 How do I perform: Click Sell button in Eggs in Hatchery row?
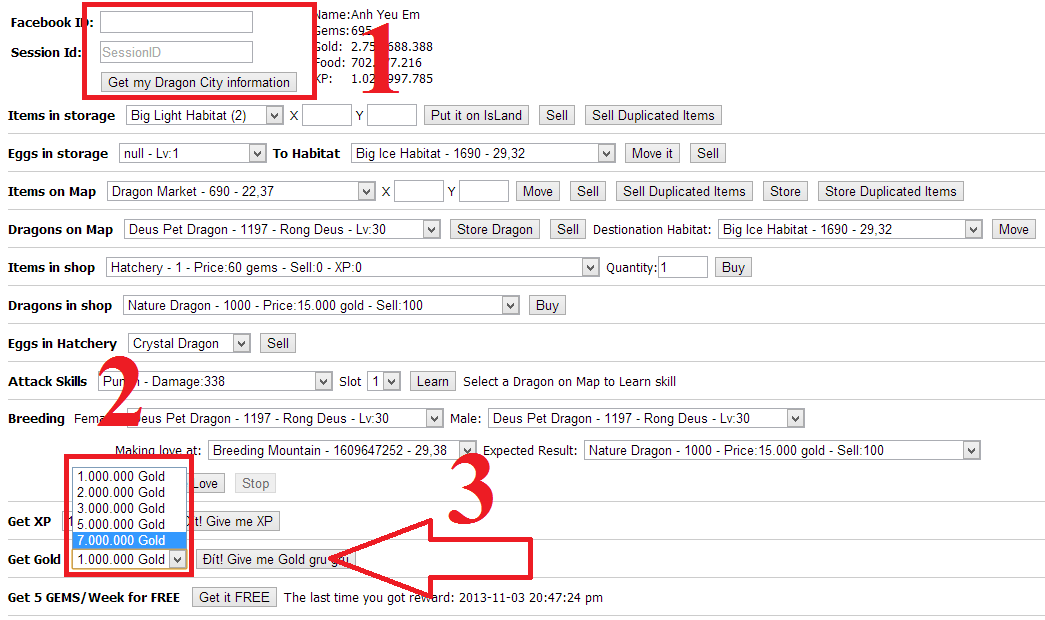click(x=278, y=343)
